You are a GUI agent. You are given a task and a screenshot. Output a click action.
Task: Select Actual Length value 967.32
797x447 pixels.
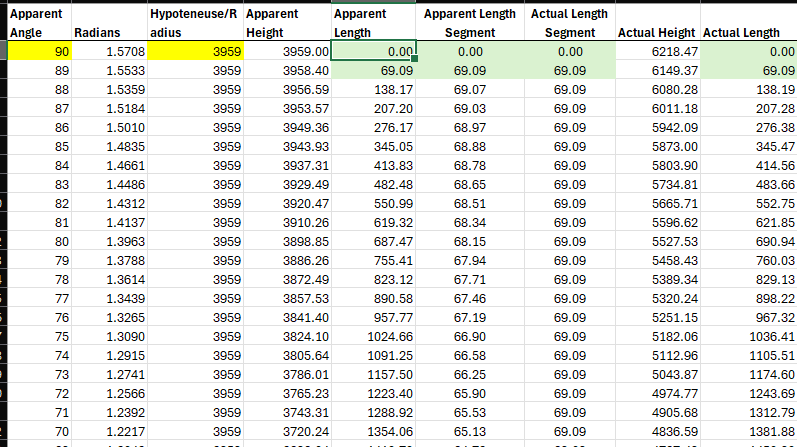[x=749, y=317]
